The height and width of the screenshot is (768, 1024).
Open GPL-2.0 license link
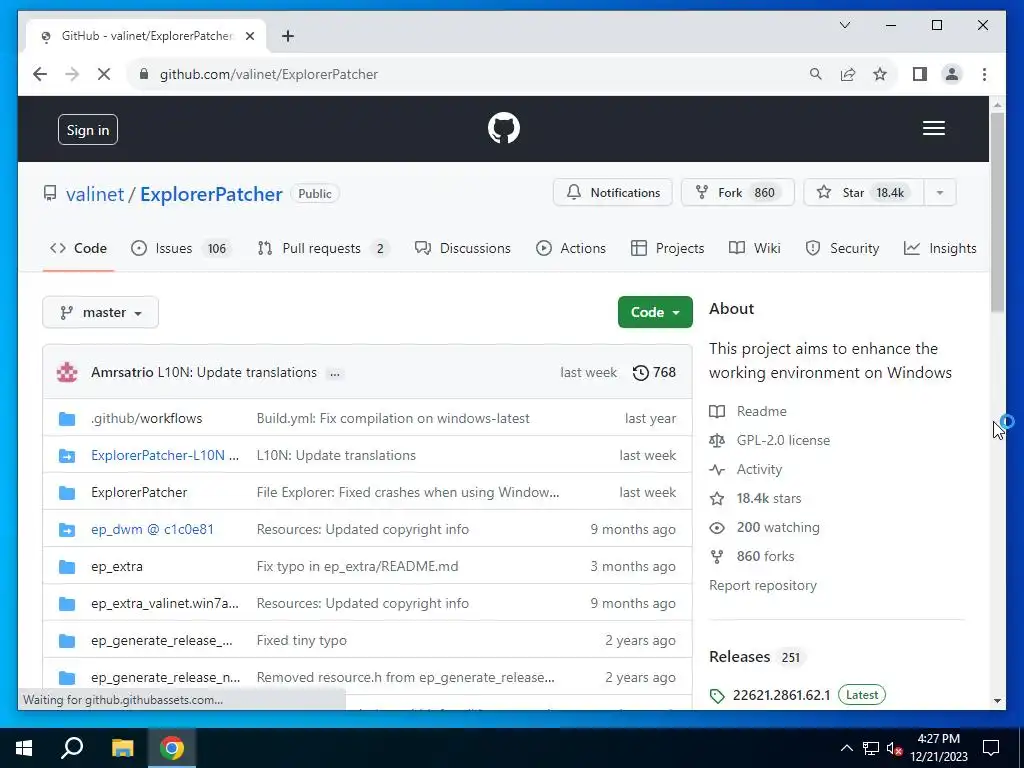coord(769,440)
